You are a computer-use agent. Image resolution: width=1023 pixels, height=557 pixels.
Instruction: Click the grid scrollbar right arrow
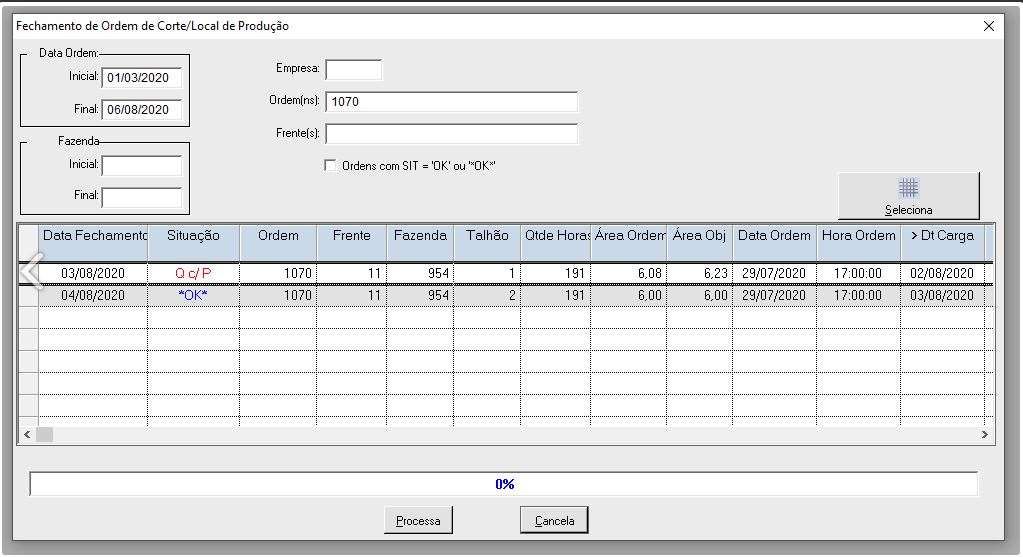(x=985, y=434)
